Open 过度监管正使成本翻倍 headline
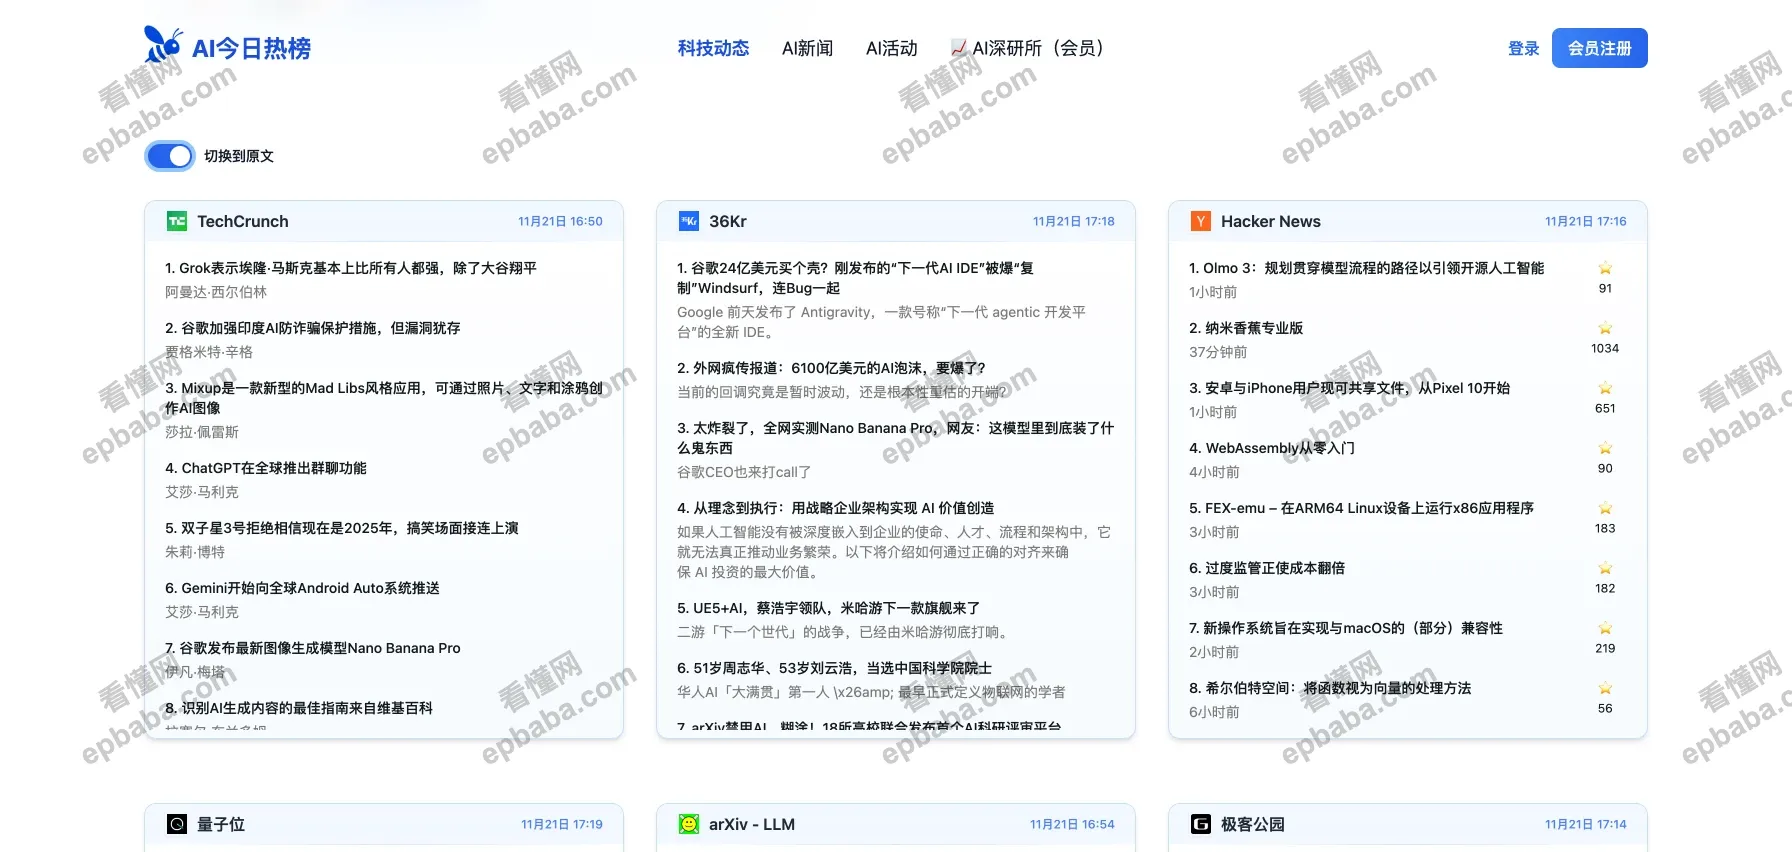Screen dimensions: 1792x852 point(1267,568)
